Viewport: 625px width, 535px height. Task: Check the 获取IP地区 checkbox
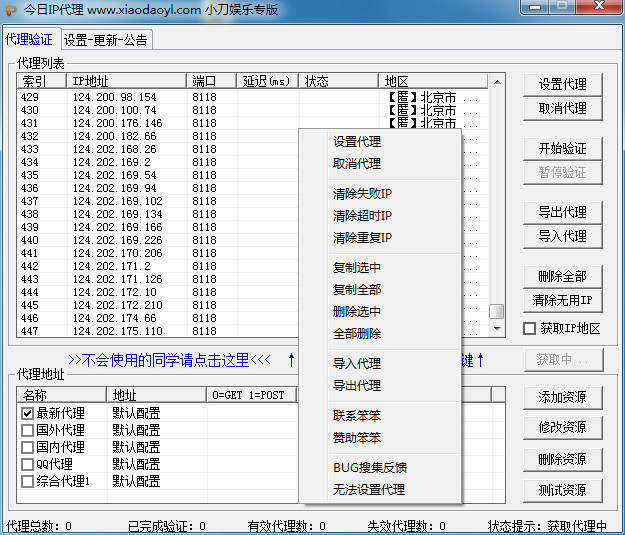(530, 328)
